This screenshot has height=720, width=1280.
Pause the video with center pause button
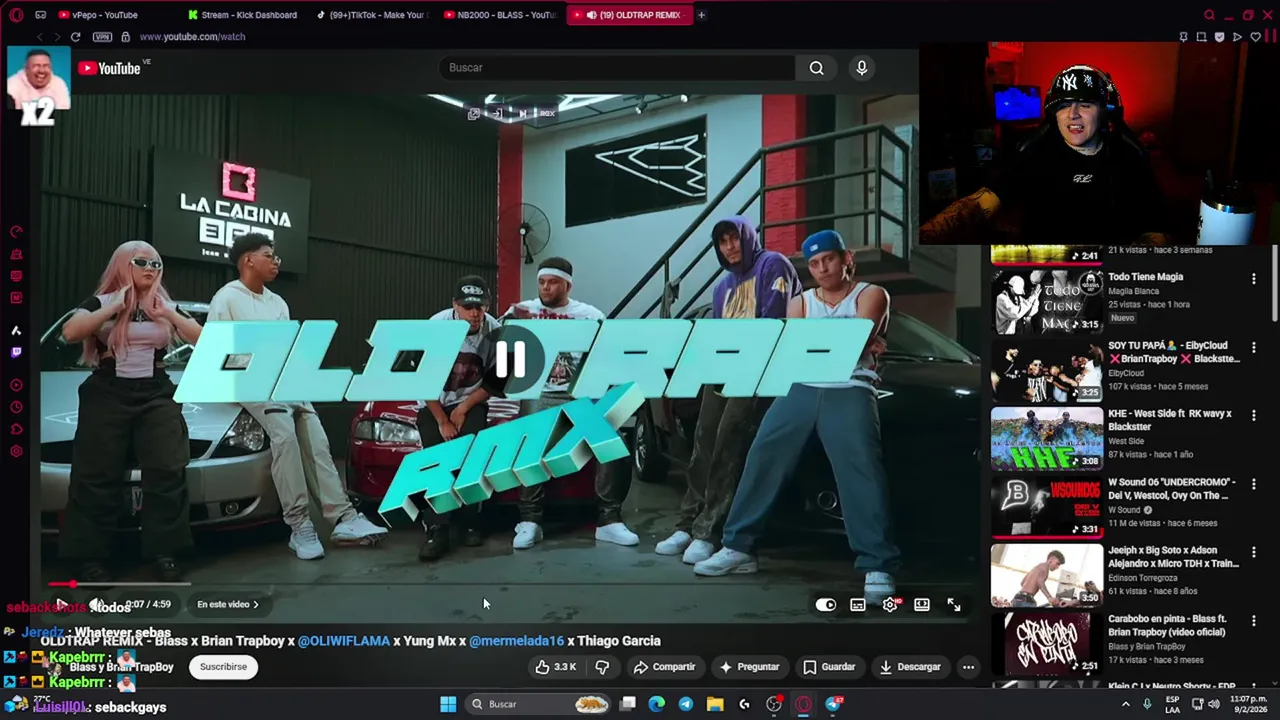tap(511, 360)
